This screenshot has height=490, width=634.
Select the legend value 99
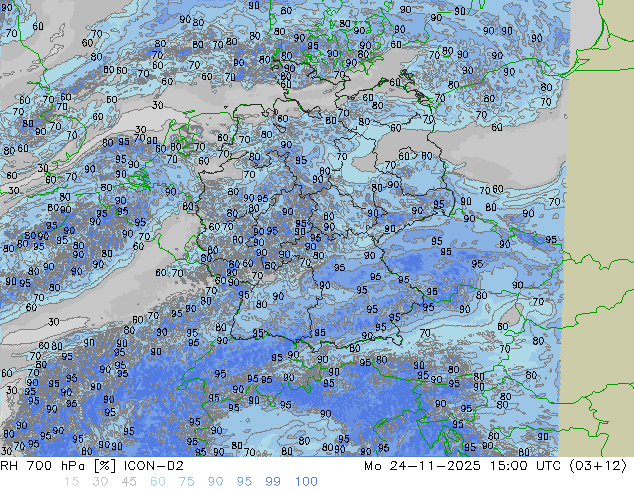pos(273,482)
